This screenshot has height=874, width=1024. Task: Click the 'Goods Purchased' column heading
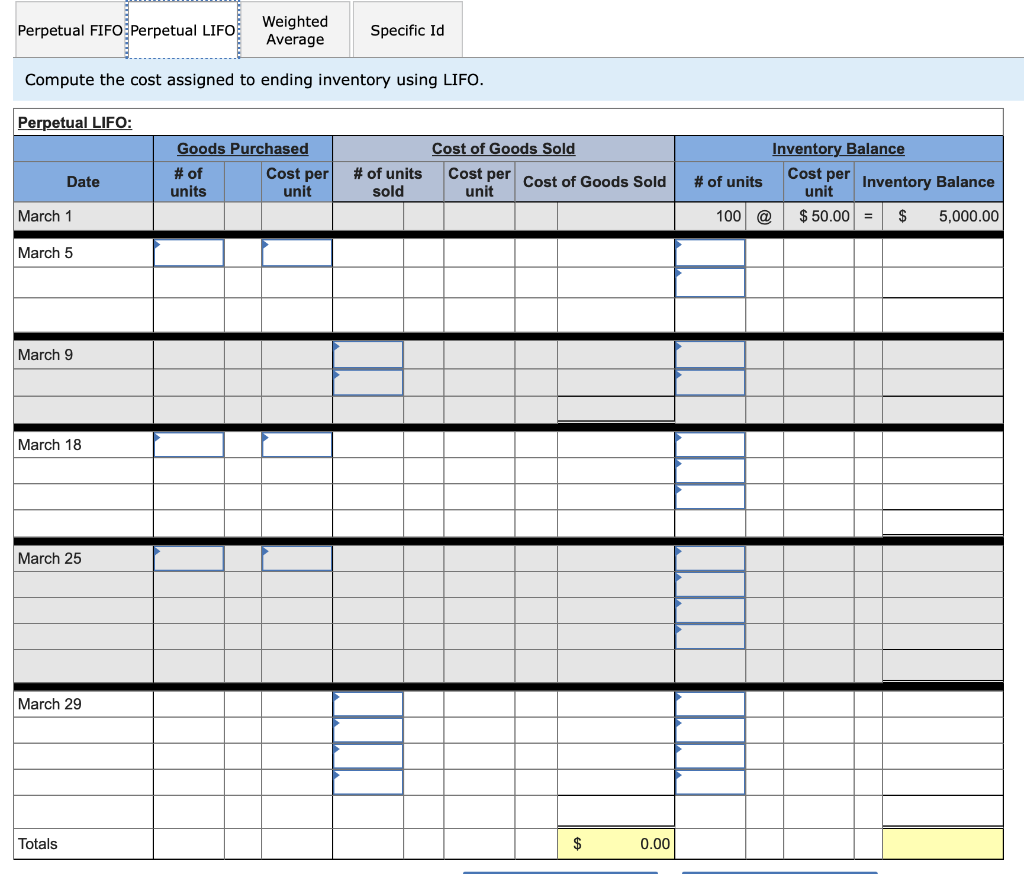pyautogui.click(x=243, y=149)
